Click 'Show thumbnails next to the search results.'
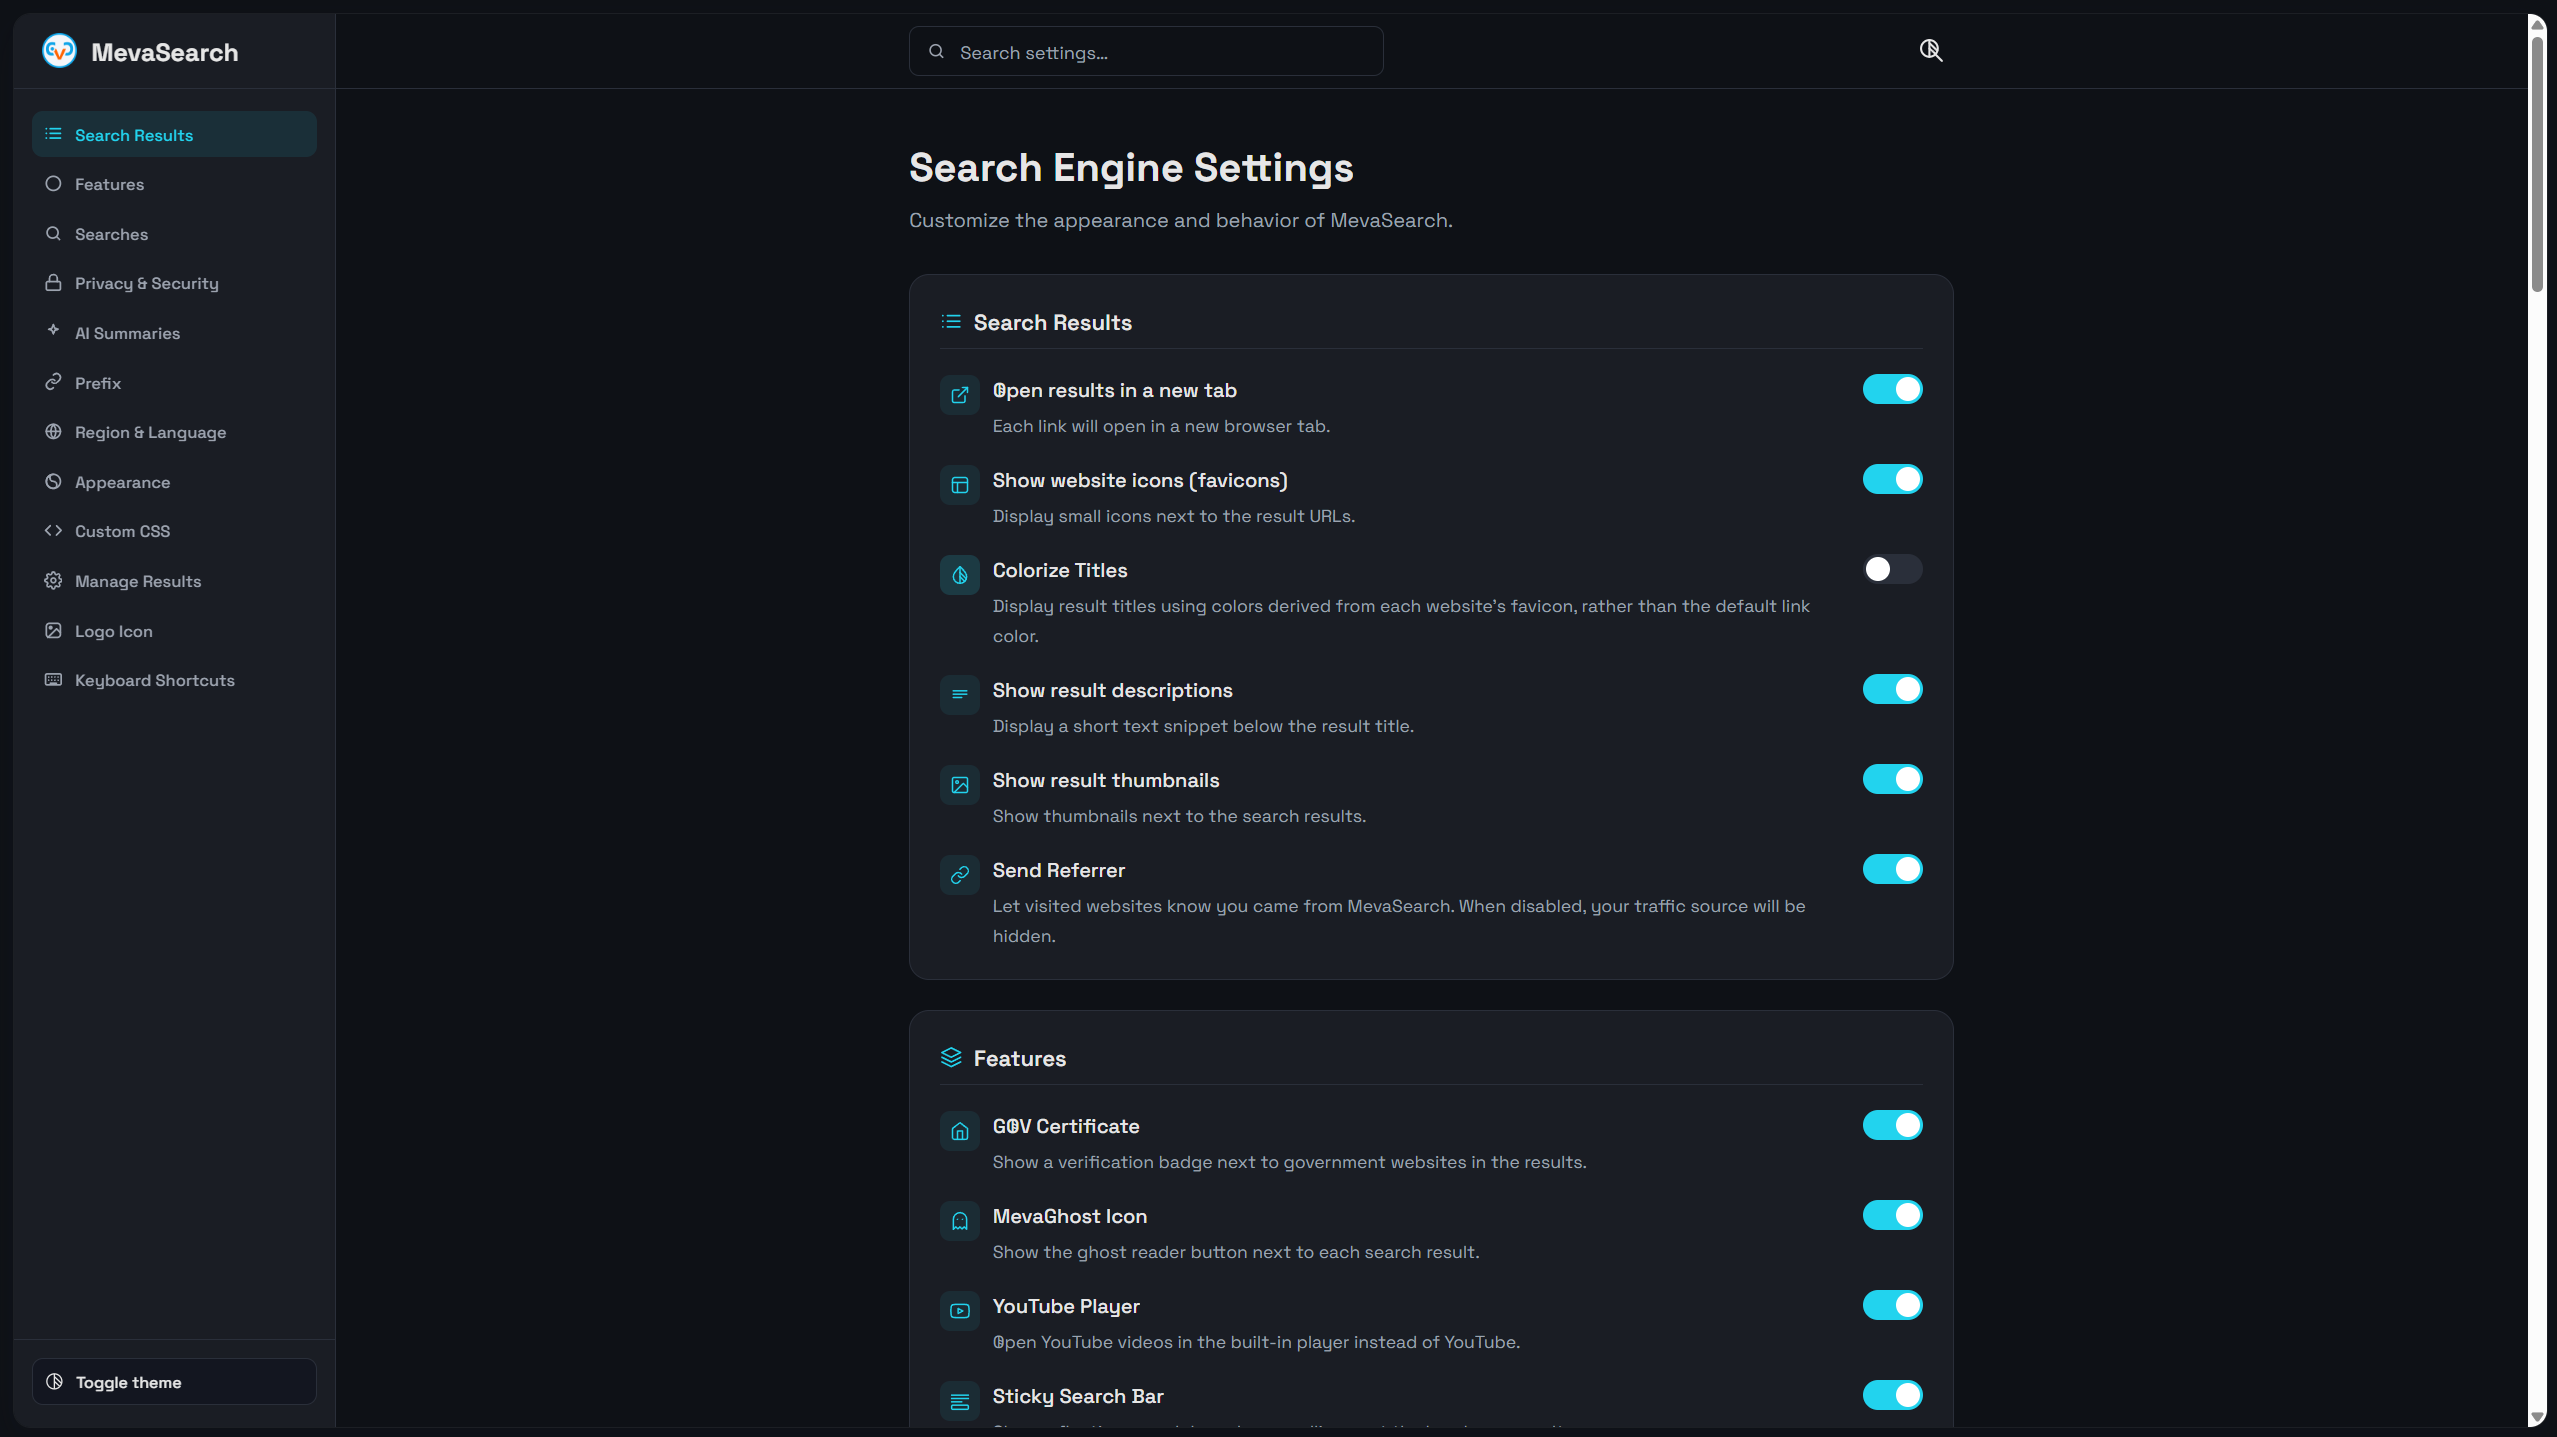2557x1437 pixels. coord(1179,816)
